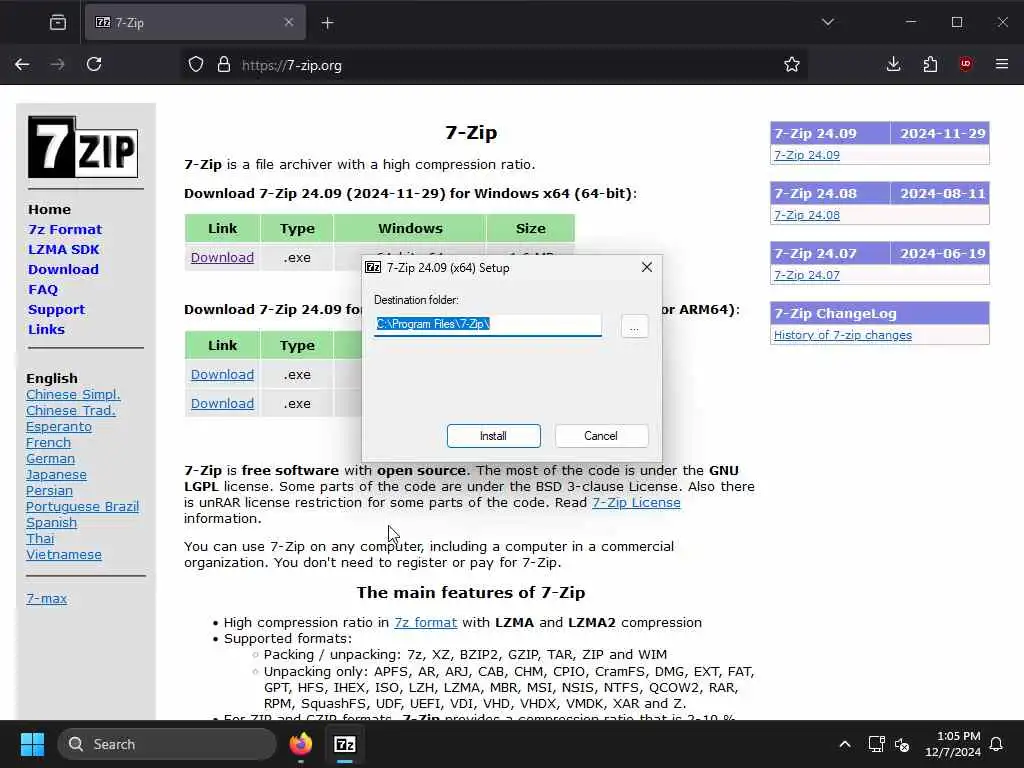Click the site padlock security icon
The width and height of the screenshot is (1024, 768).
tap(223, 65)
